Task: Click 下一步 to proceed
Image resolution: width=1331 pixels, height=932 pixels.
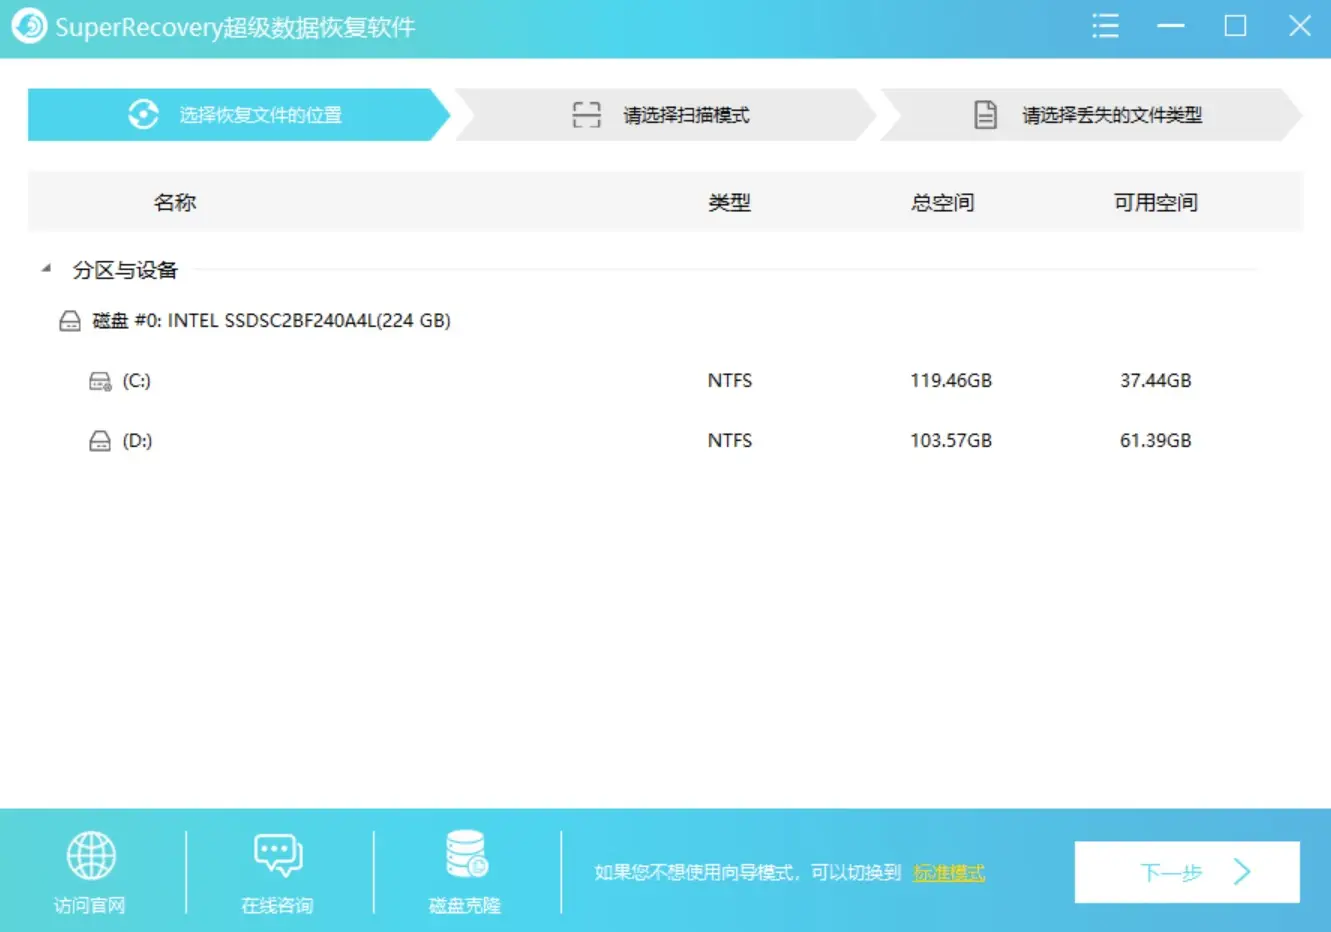Action: click(1186, 871)
